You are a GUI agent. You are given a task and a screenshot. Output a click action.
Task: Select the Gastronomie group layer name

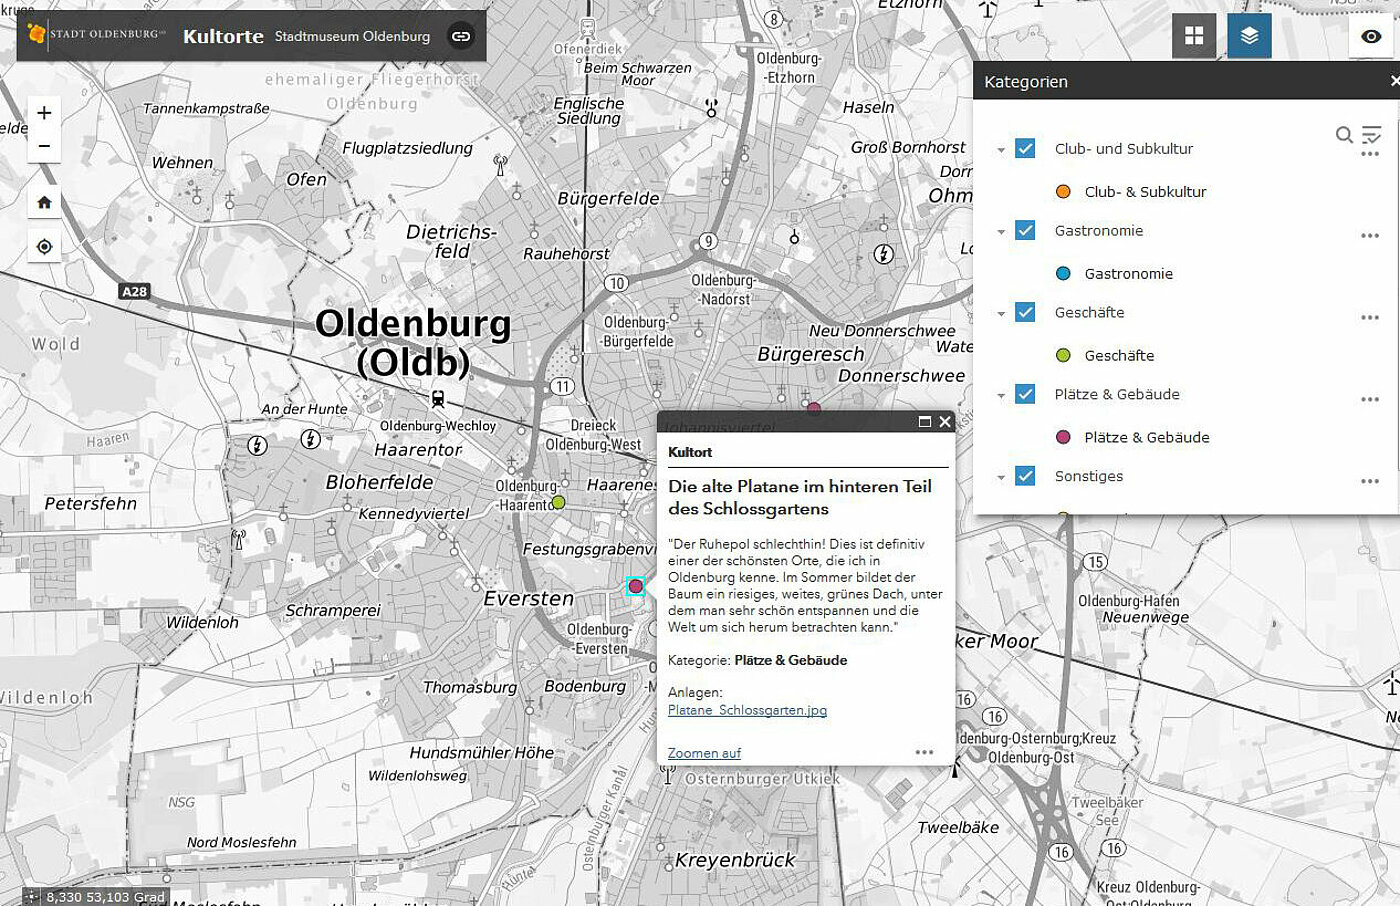(1099, 230)
